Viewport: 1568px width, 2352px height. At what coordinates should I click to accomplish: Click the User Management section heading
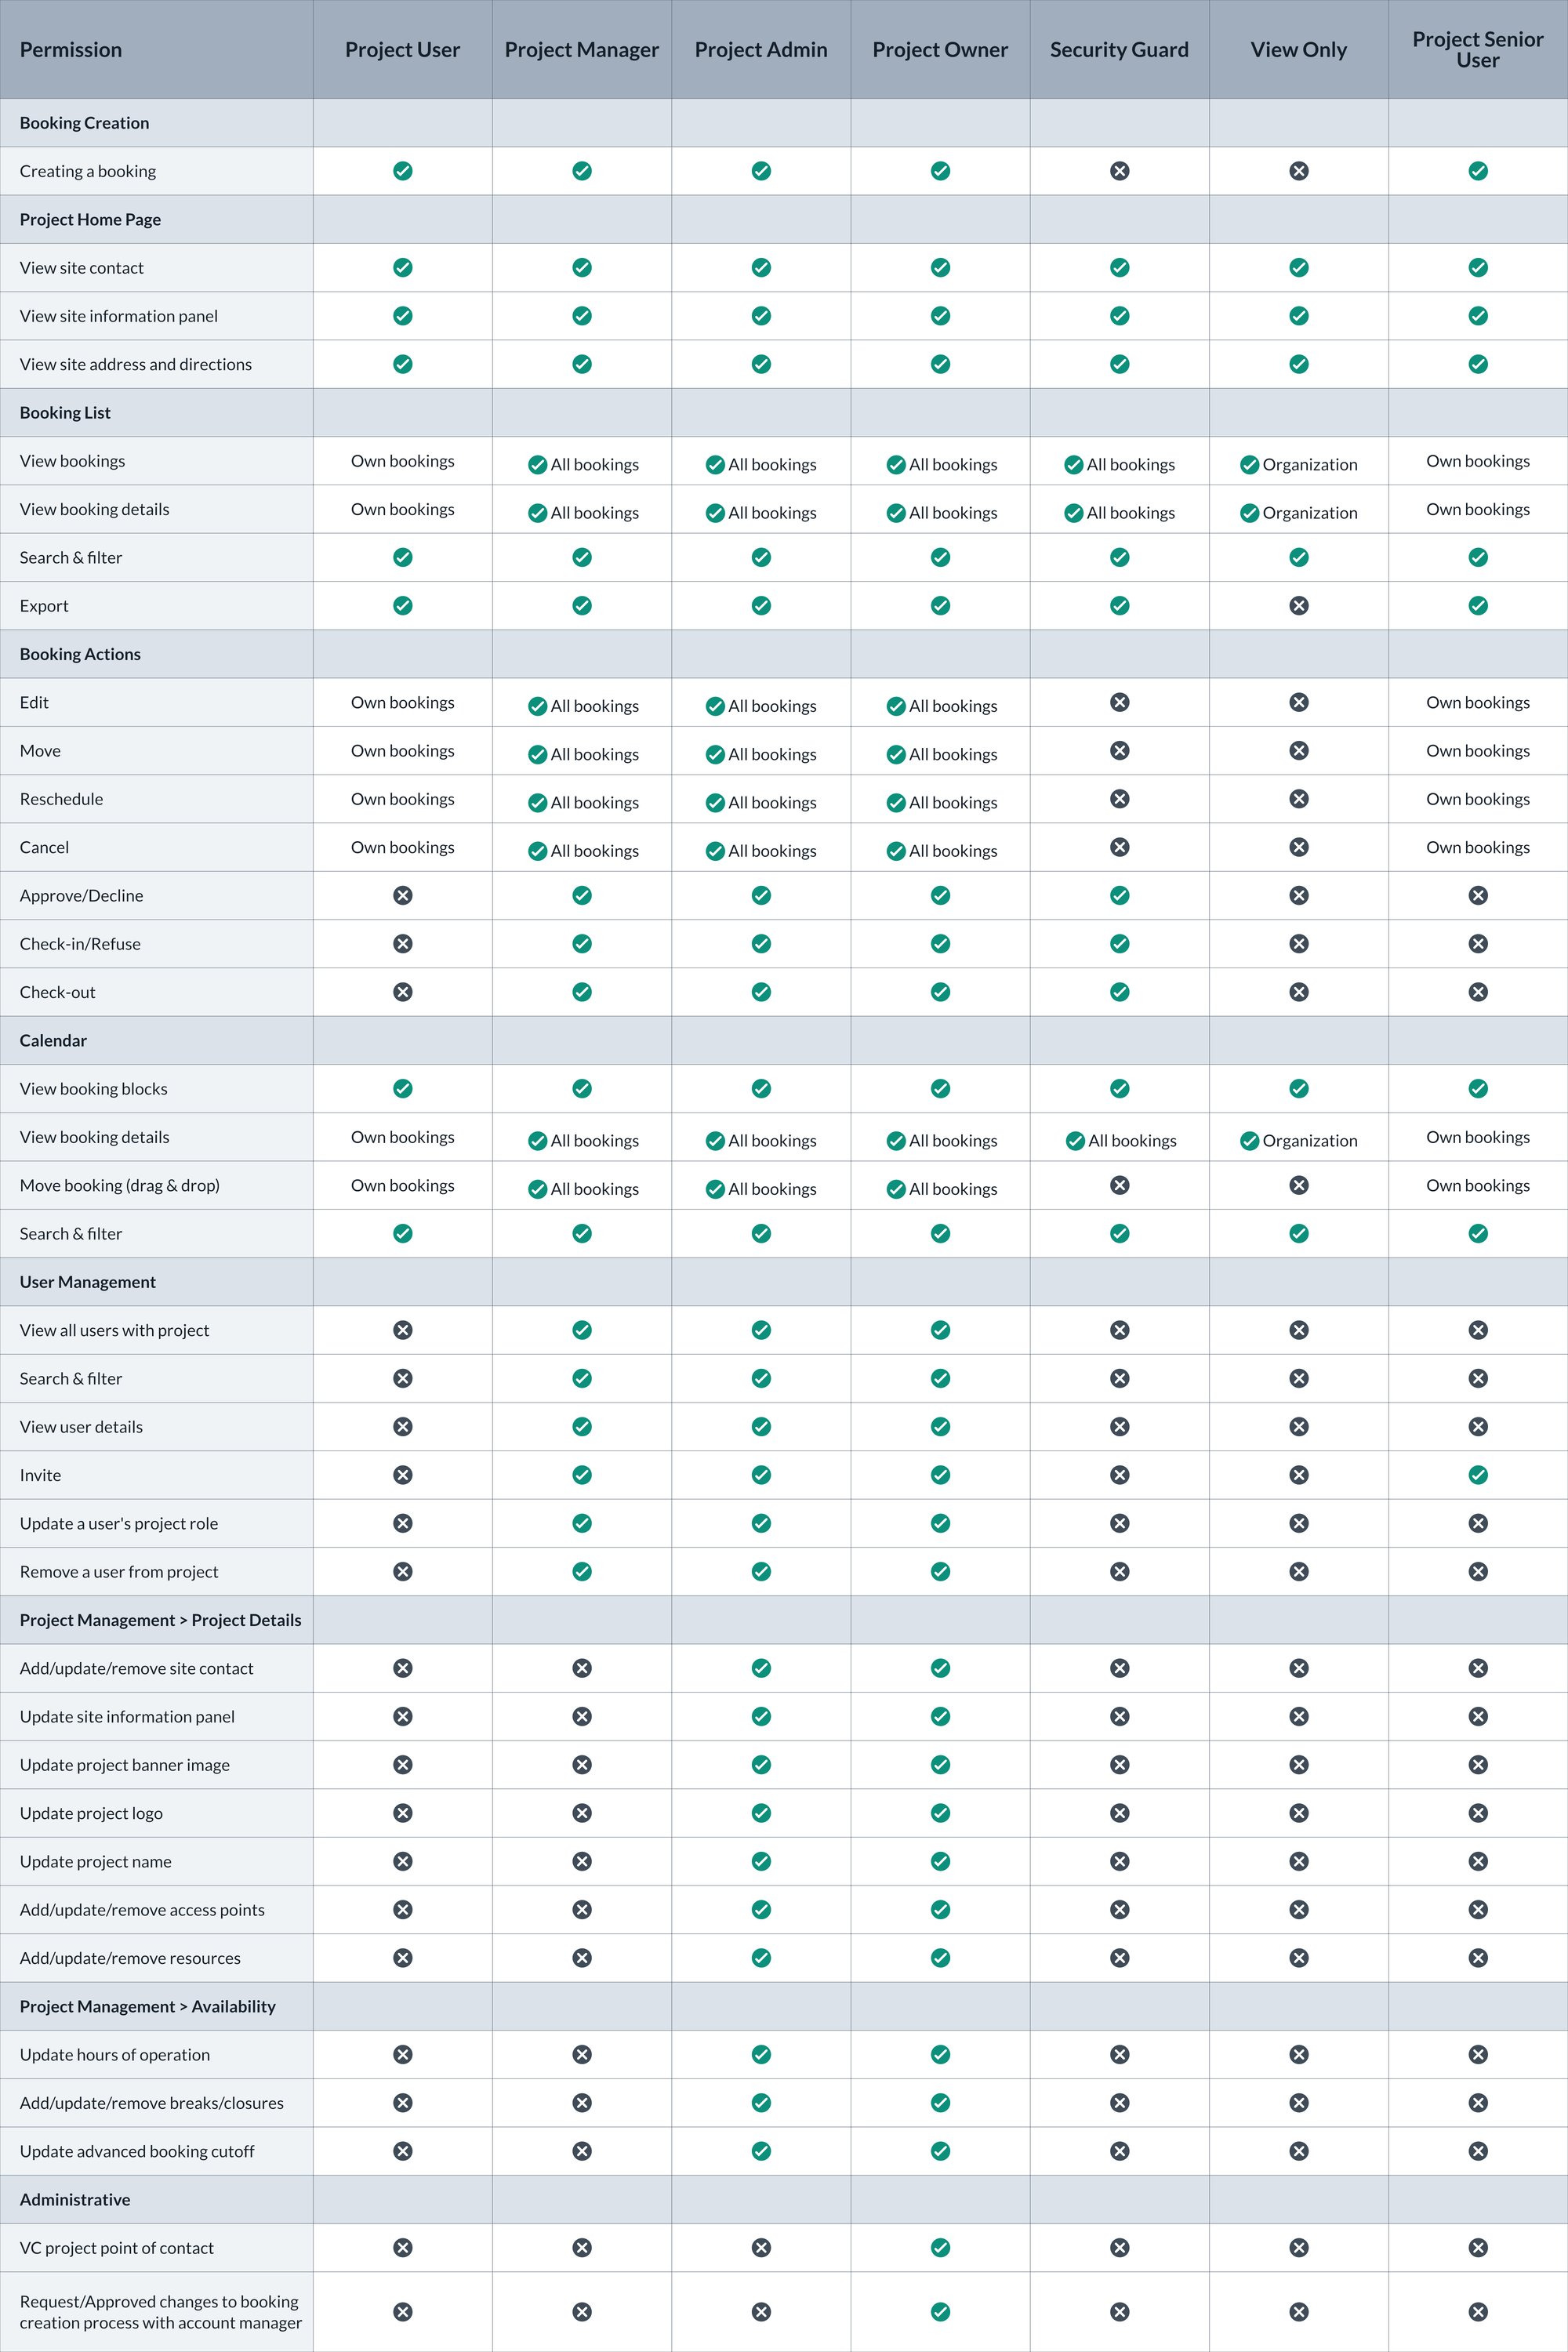88,1281
